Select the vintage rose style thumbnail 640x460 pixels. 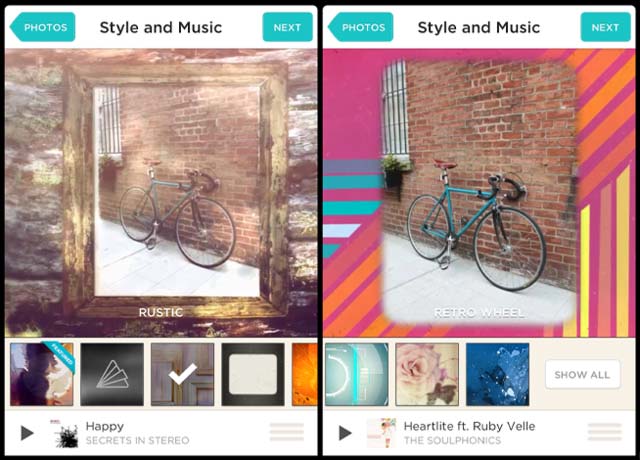click(427, 374)
